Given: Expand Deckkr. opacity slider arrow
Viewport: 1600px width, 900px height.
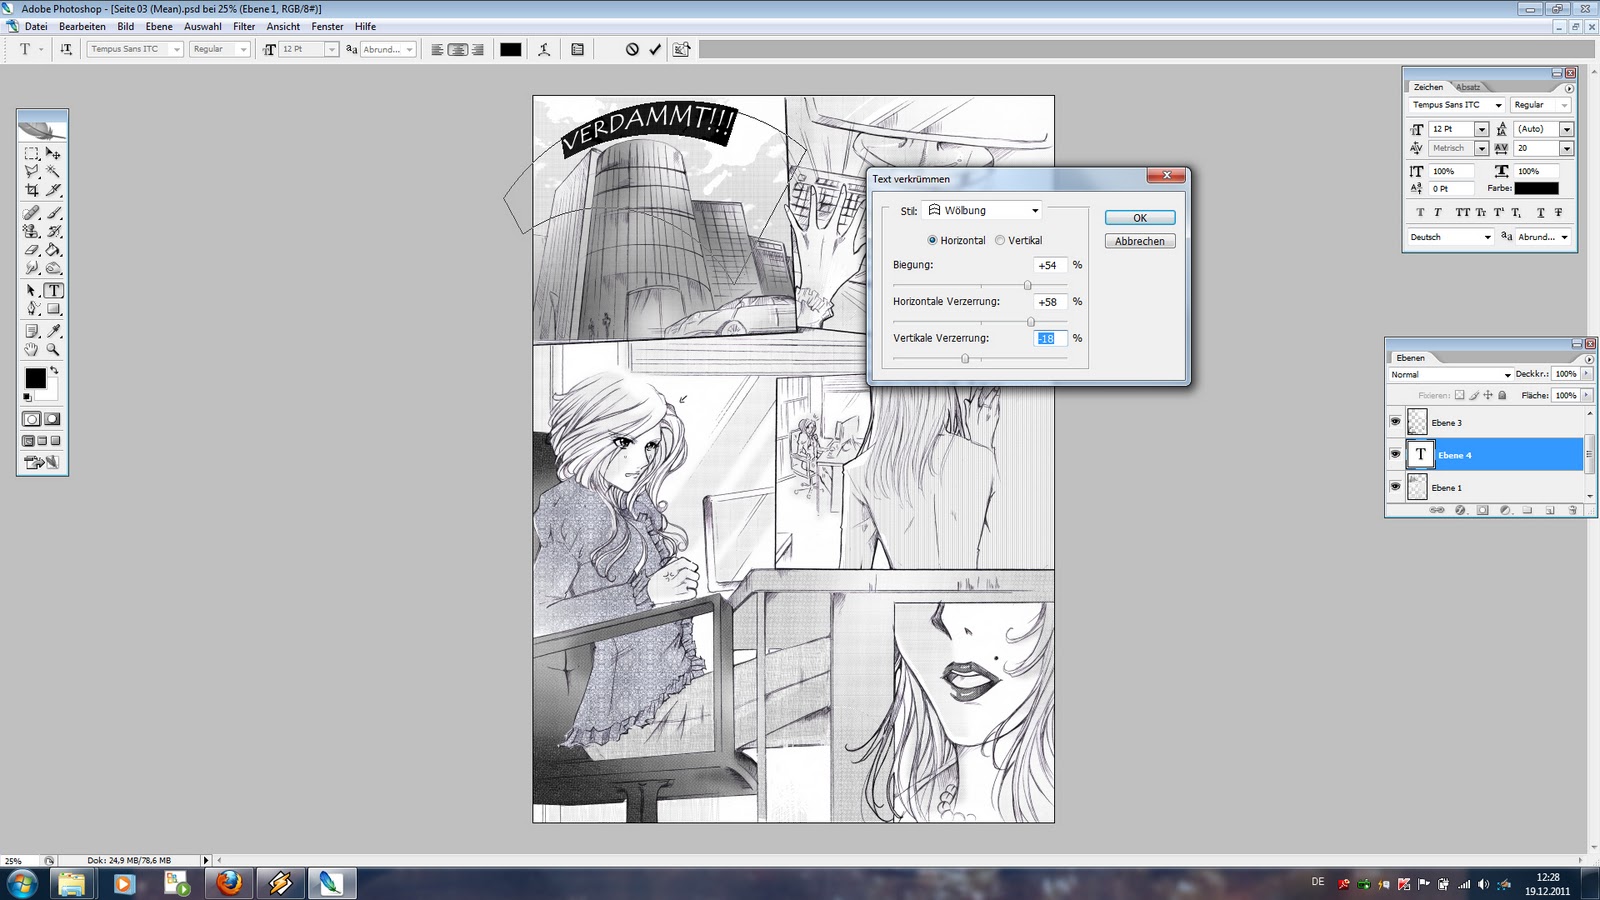Looking at the screenshot, I should tap(1587, 374).
